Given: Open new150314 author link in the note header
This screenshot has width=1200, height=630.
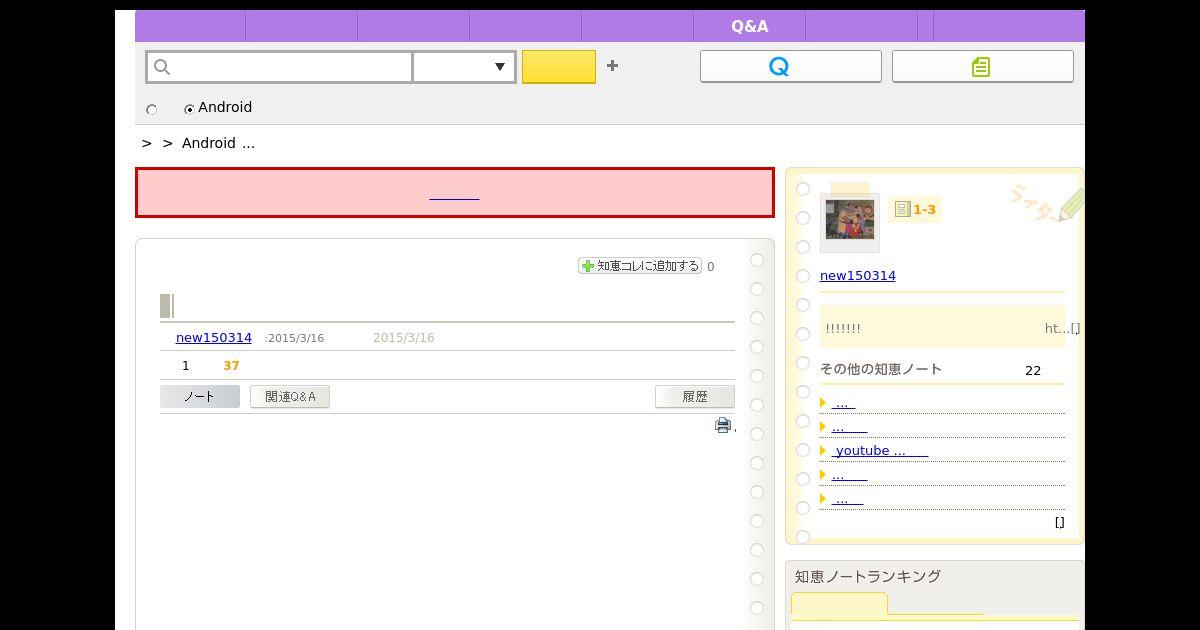Looking at the screenshot, I should coord(214,338).
